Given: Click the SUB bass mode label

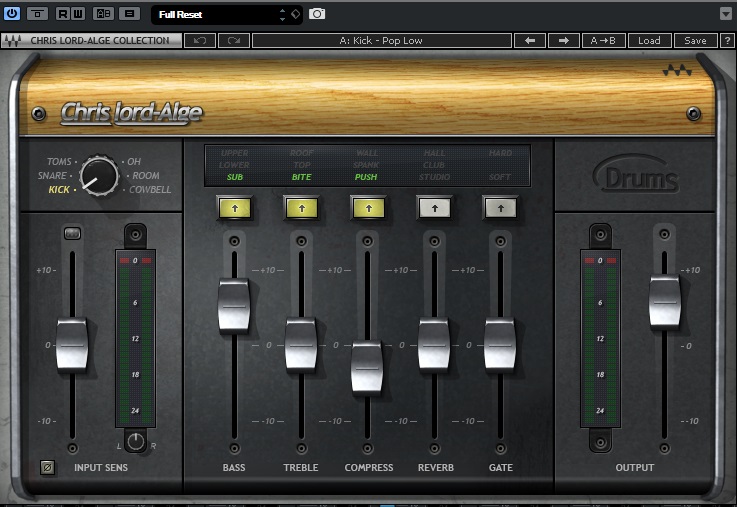Looking at the screenshot, I should pos(235,177).
